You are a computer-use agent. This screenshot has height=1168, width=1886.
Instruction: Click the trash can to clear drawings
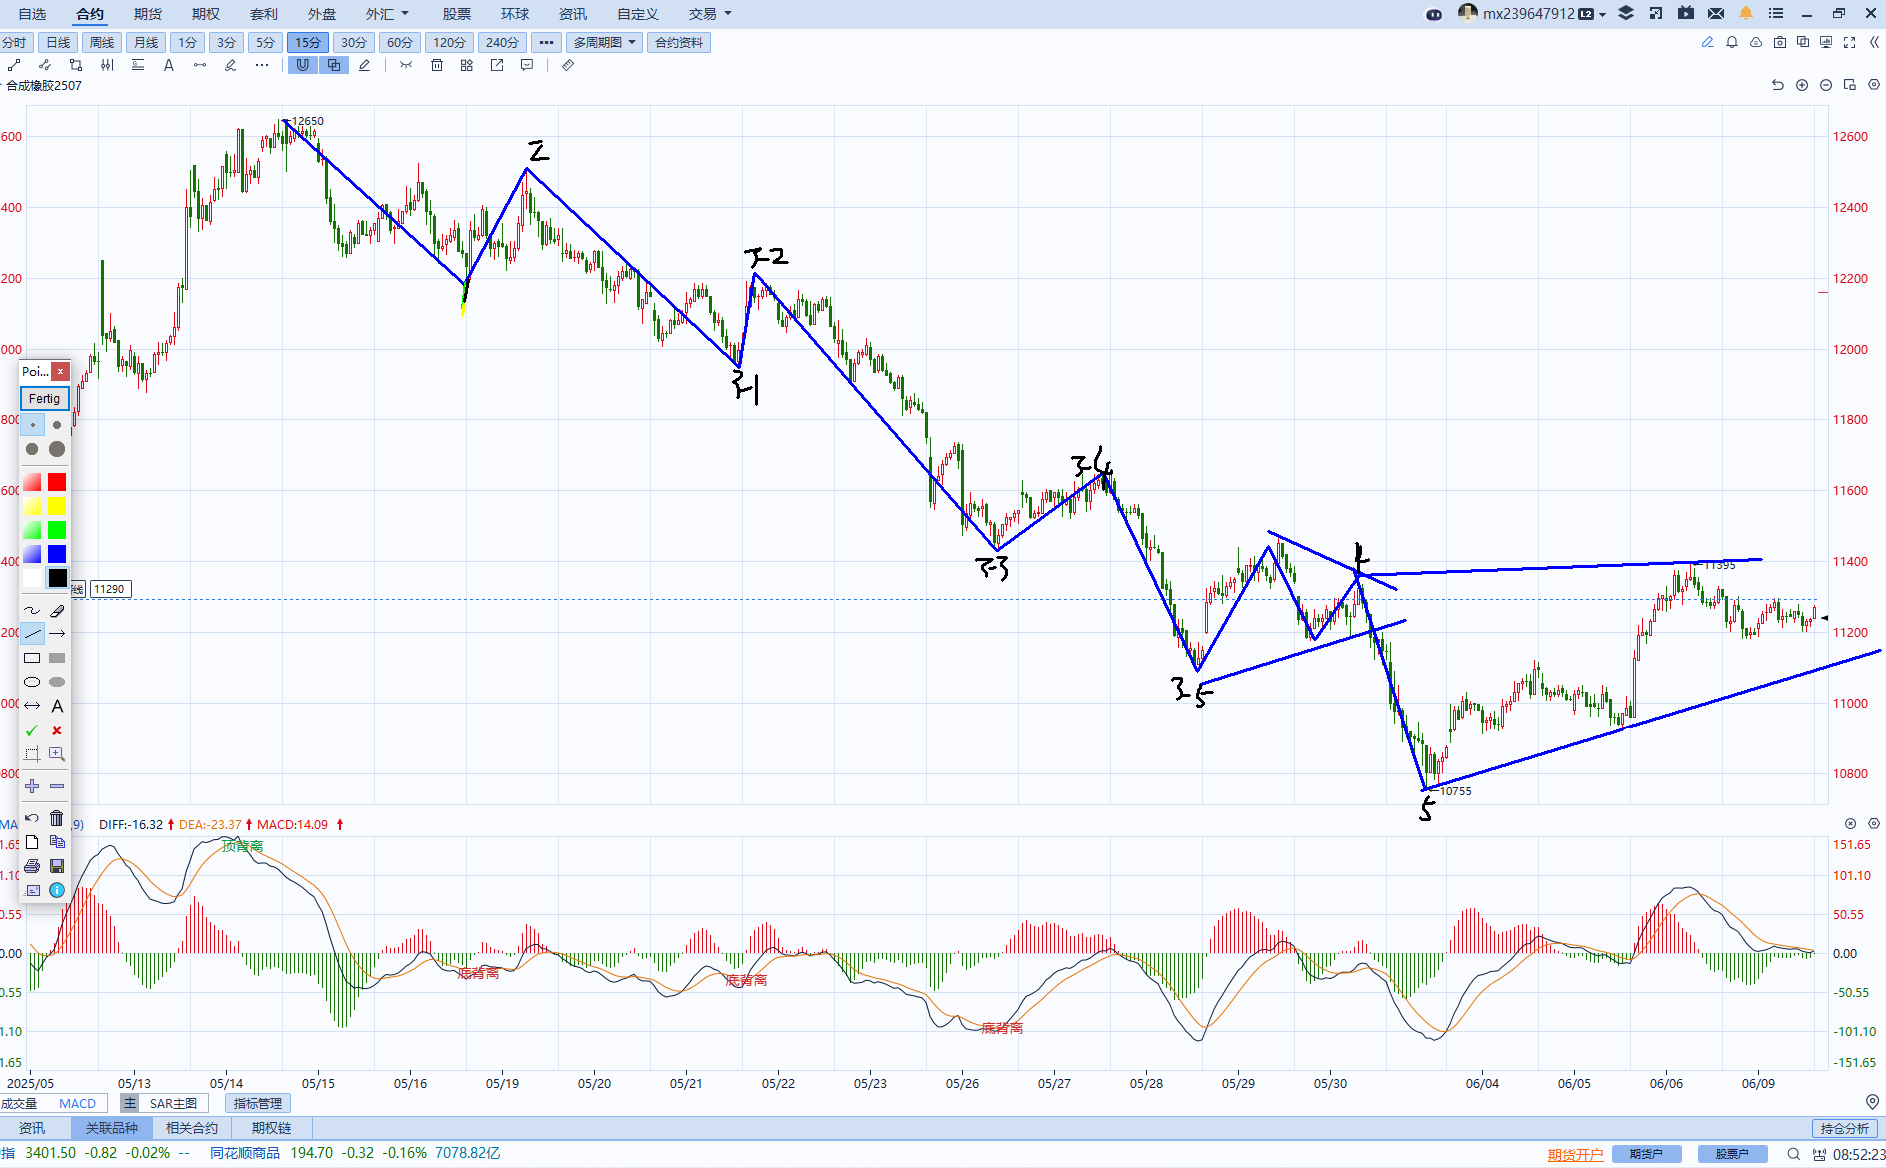coord(57,818)
